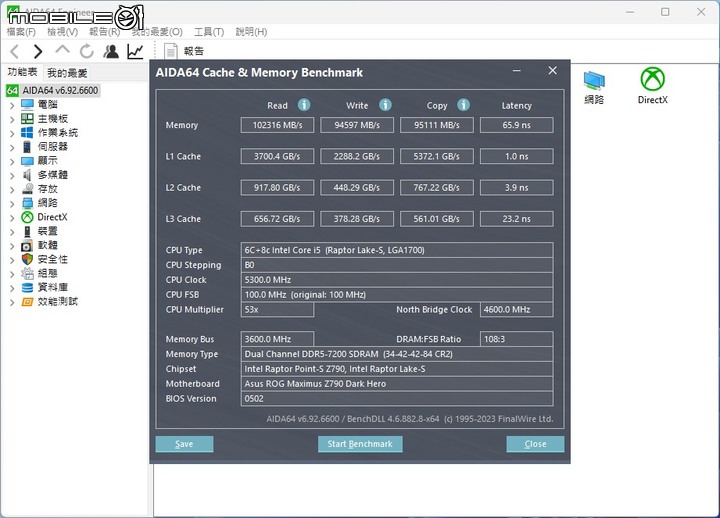Select the 網路 tree icon in sidebar
This screenshot has height=518, width=720.
pyautogui.click(x=27, y=203)
